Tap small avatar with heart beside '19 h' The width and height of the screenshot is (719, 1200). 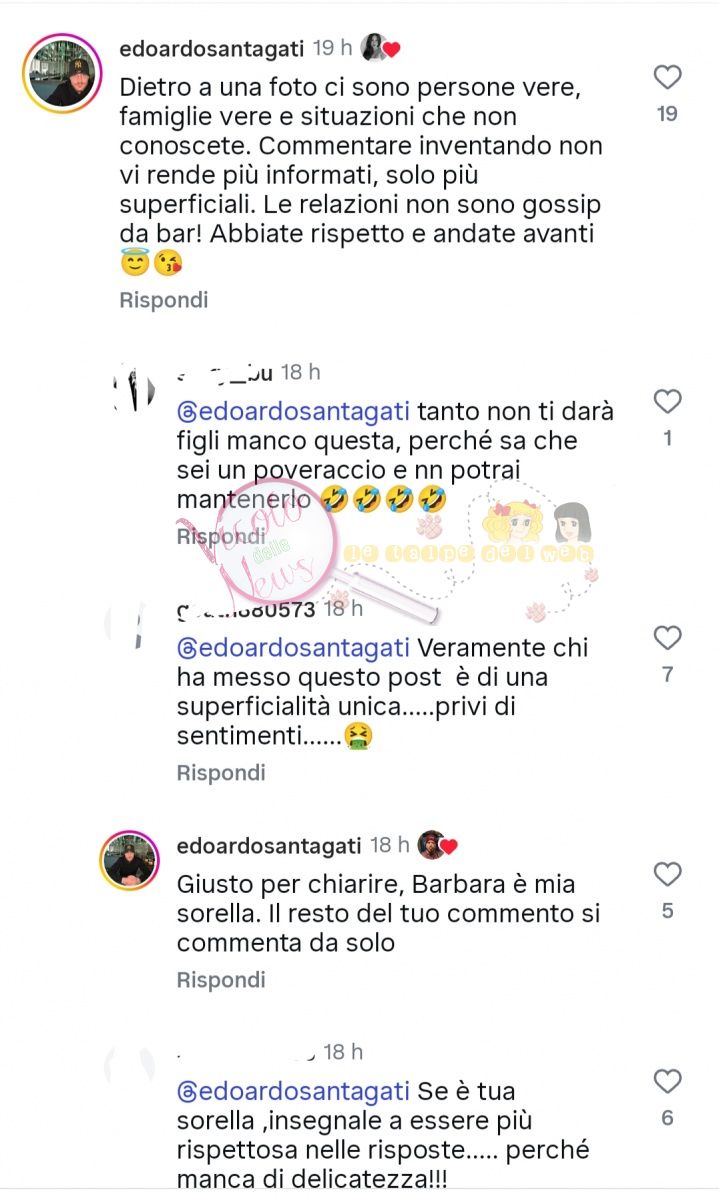pyautogui.click(x=380, y=48)
